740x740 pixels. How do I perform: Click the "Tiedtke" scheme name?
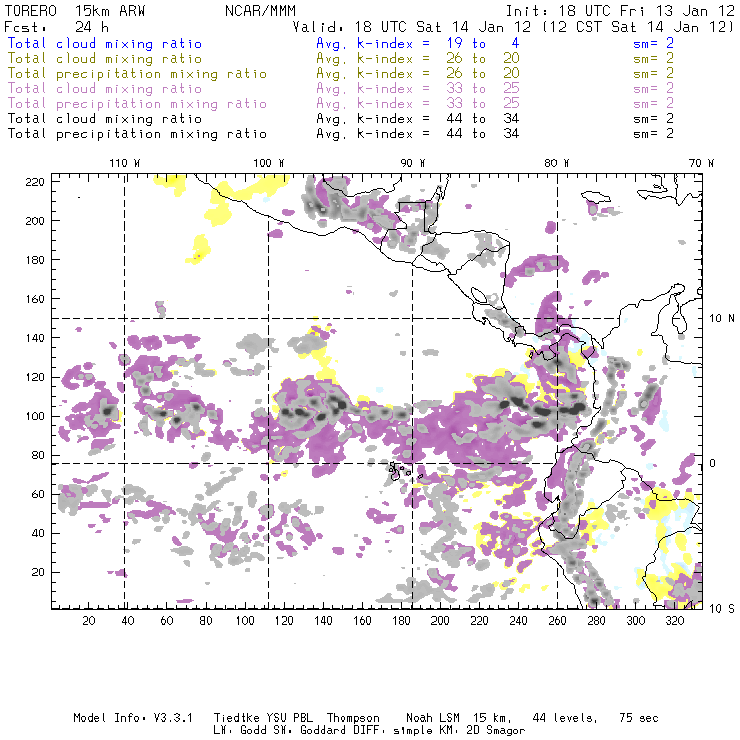coord(236,718)
